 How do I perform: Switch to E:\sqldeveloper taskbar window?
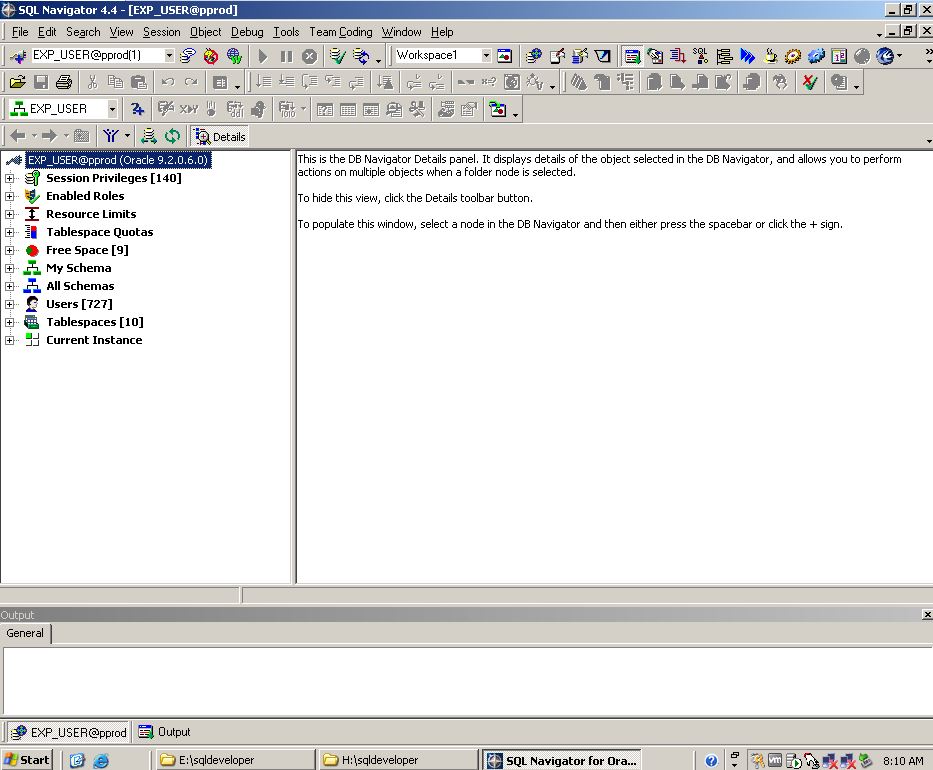click(236, 760)
